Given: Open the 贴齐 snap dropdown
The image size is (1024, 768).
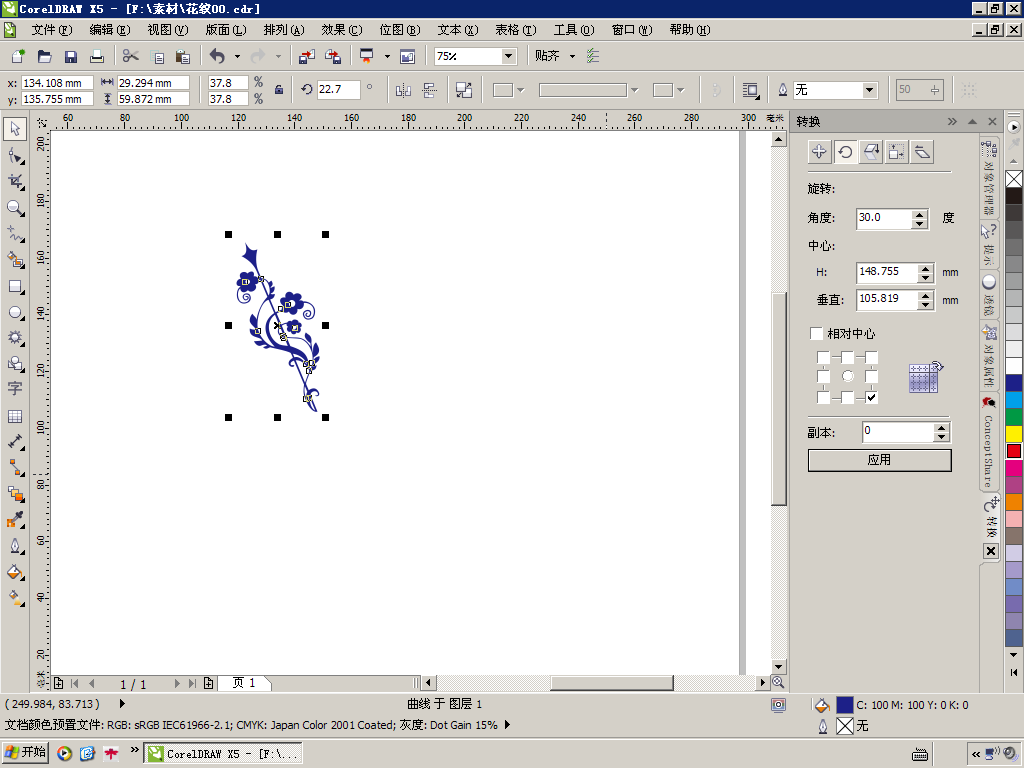Looking at the screenshot, I should pyautogui.click(x=573, y=56).
